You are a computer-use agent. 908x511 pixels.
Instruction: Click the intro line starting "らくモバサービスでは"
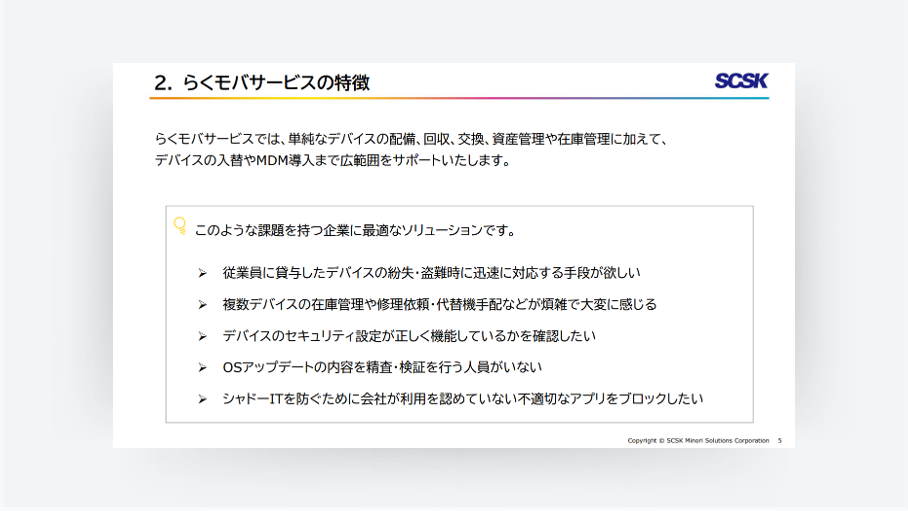coord(412,139)
